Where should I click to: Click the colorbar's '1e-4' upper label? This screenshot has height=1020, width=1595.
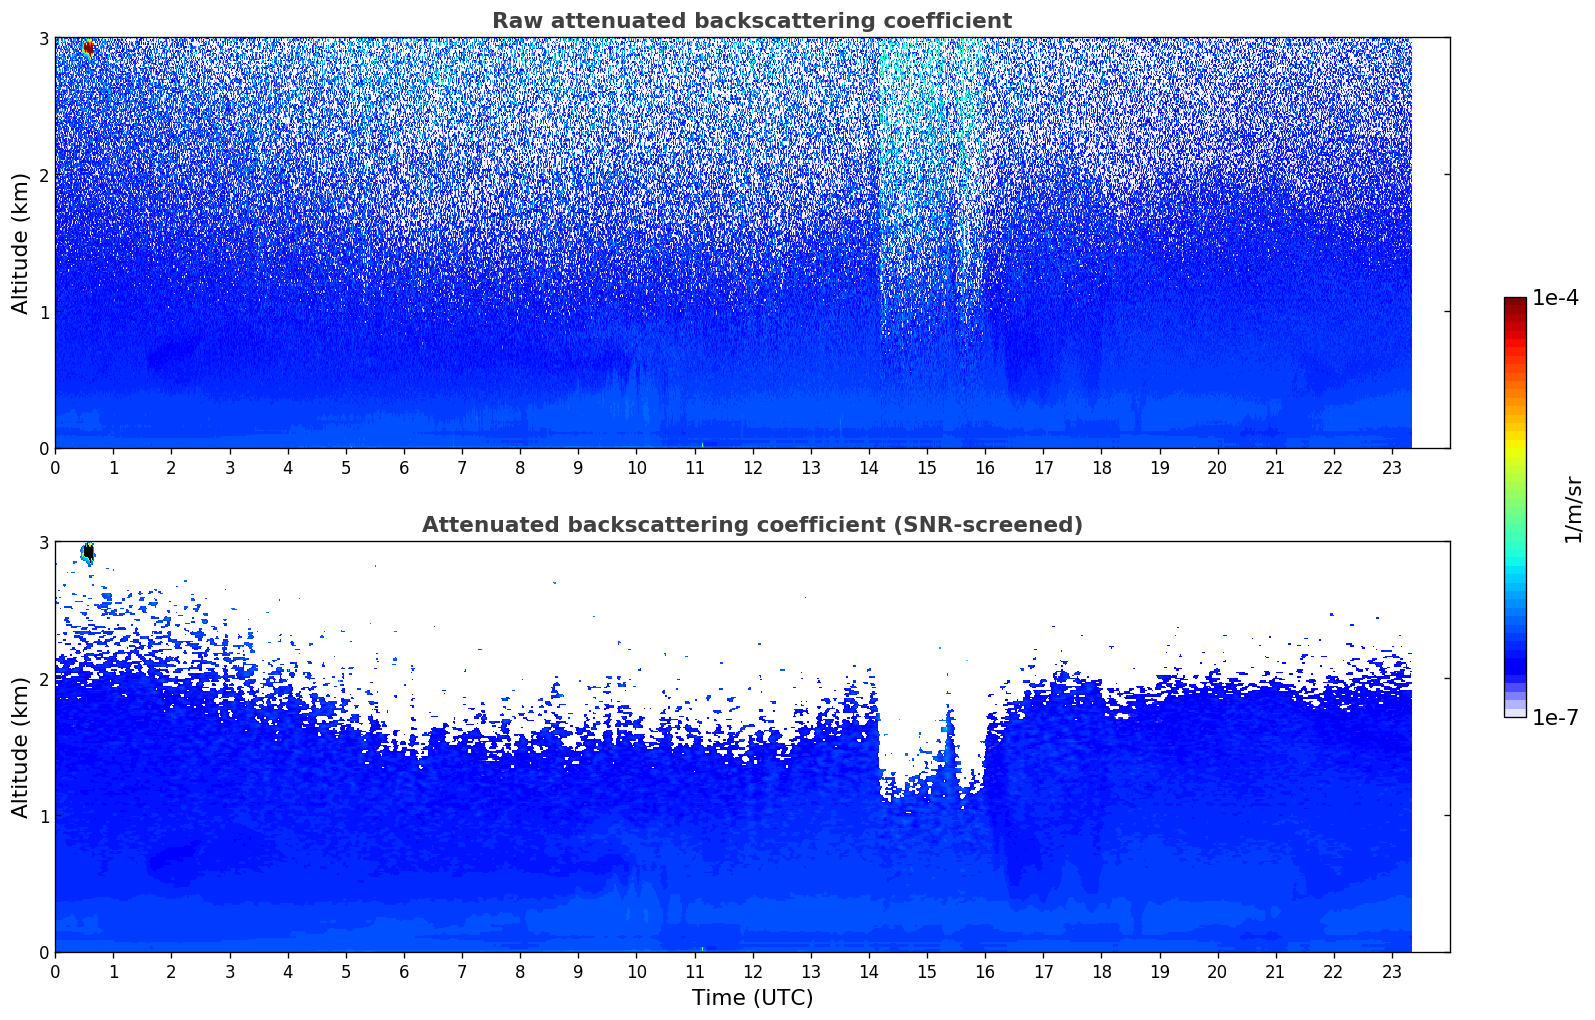click(x=1555, y=298)
